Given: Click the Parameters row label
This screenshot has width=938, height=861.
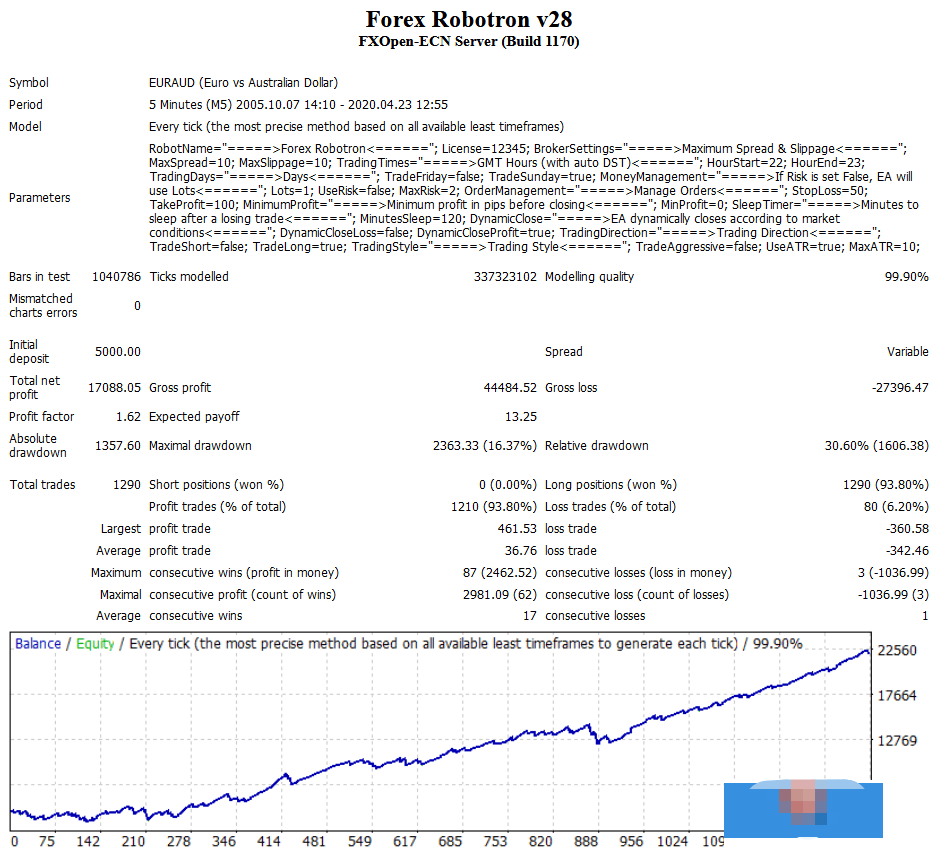Looking at the screenshot, I should (x=39, y=198).
